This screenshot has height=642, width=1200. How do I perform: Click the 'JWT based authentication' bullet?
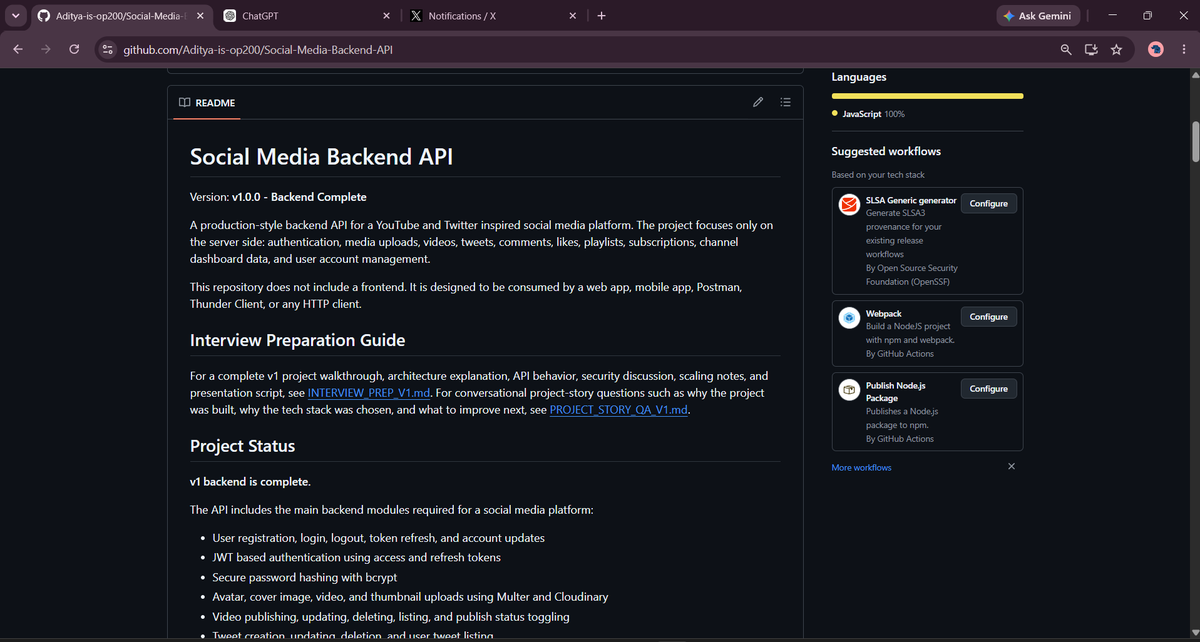click(357, 557)
